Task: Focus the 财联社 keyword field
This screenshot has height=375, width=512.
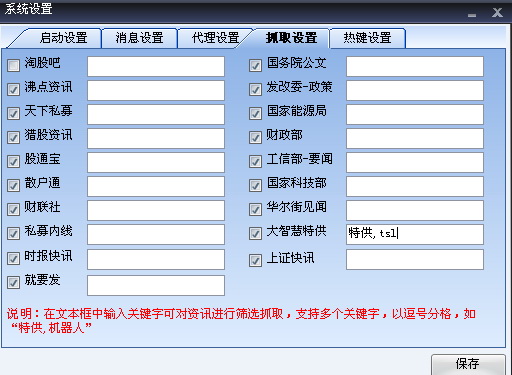Action: [156, 210]
